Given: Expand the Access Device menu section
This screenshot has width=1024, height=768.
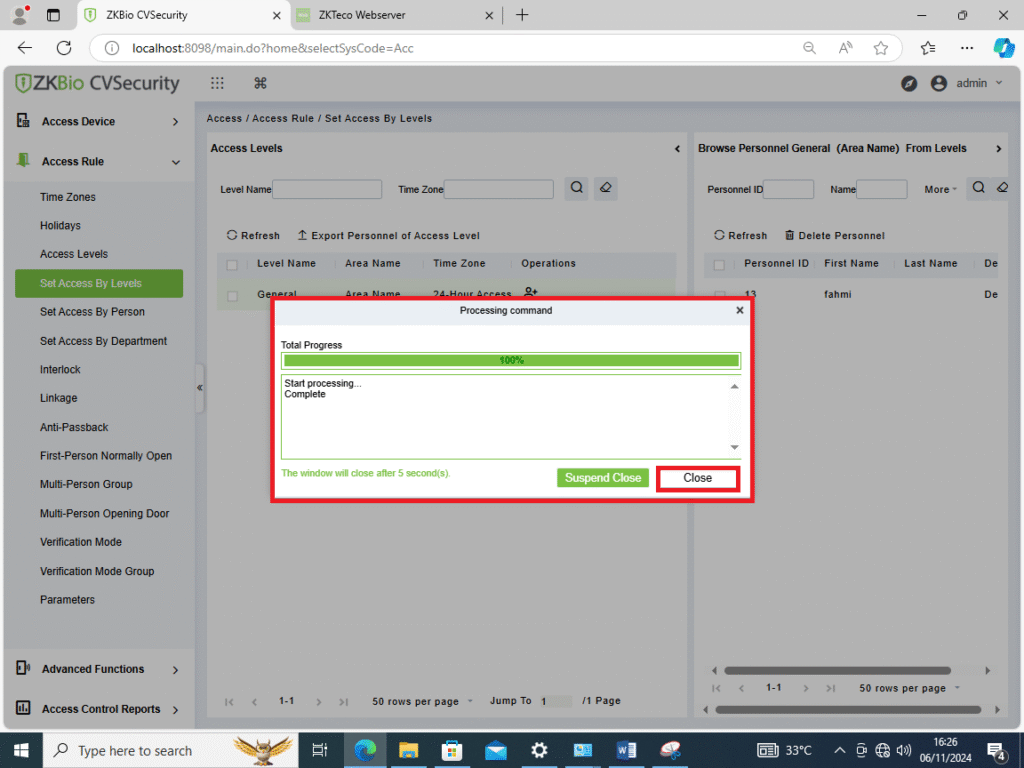Looking at the screenshot, I should pyautogui.click(x=99, y=122).
